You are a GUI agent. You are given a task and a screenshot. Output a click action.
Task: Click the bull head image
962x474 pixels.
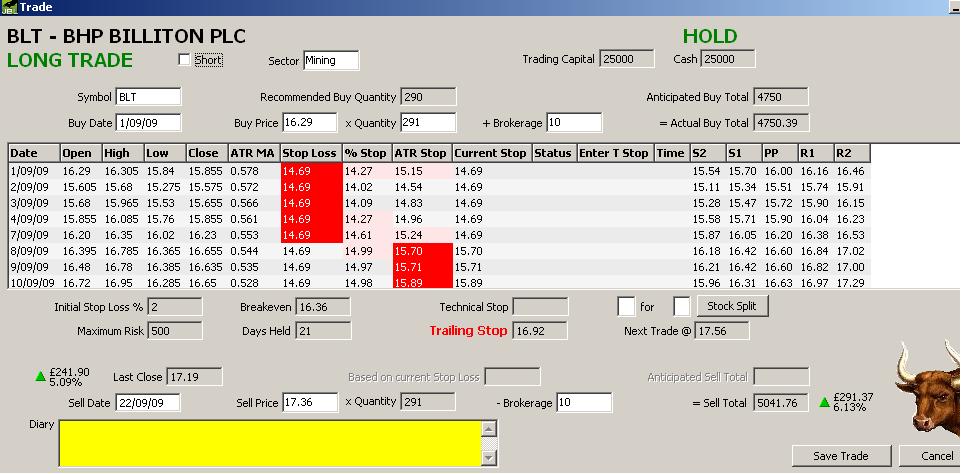927,389
